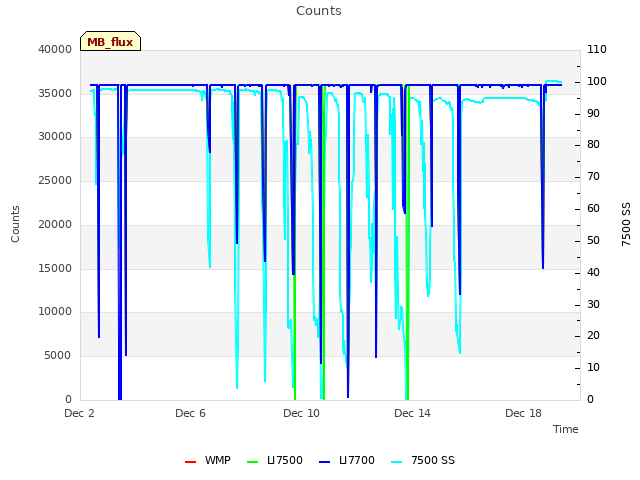Click the 5000 left axis tick label
Screen dimensions: 640x480
[x=58, y=356]
